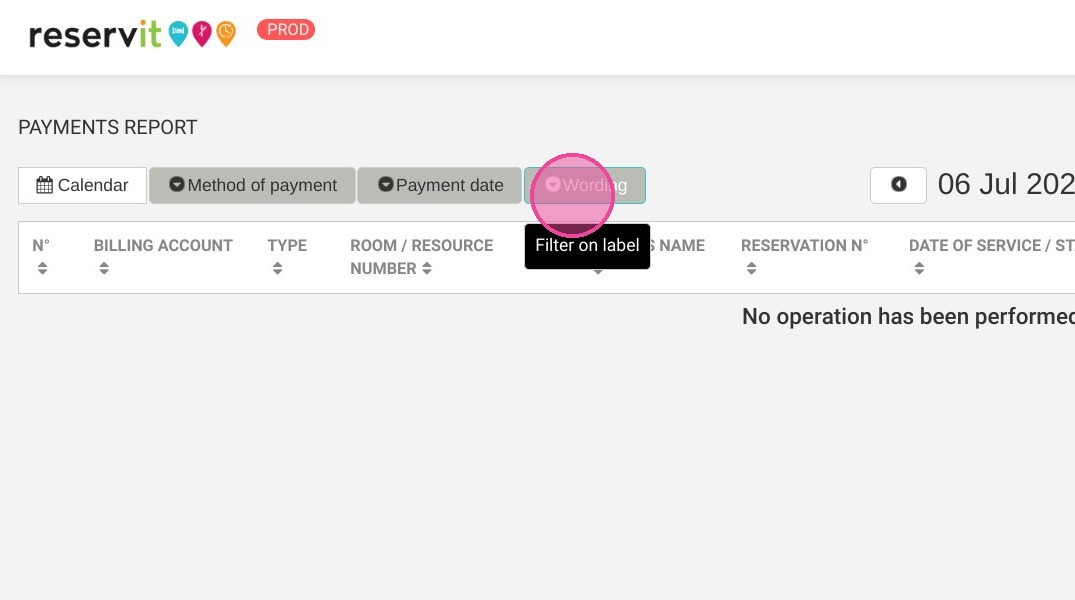Click the calendar icon in Calendar button
This screenshot has width=1075, height=600.
[x=45, y=185]
